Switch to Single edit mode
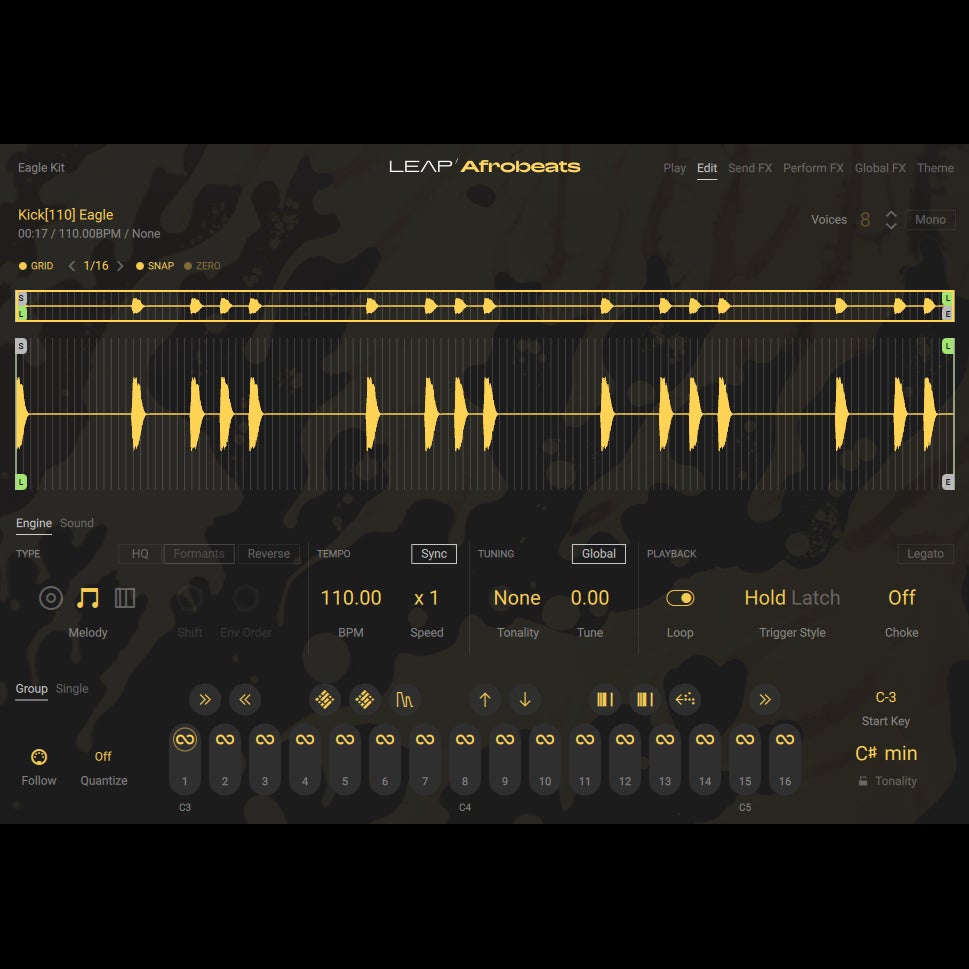The height and width of the screenshot is (969, 969). coord(72,688)
